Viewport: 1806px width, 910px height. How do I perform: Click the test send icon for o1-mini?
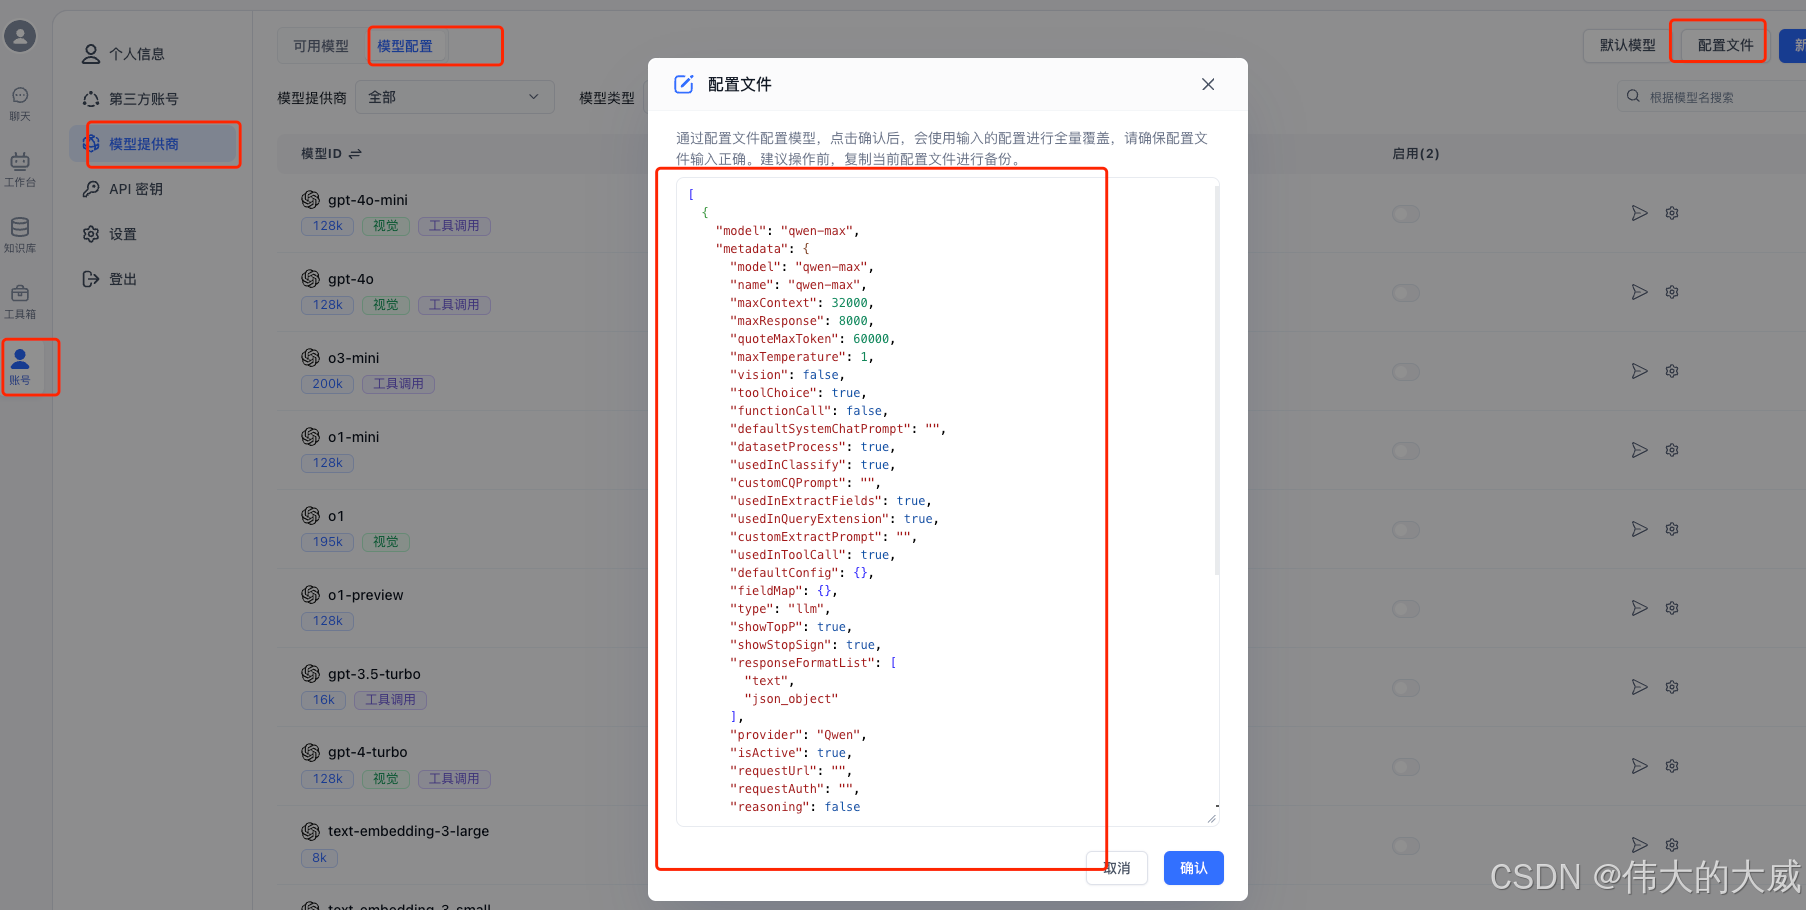click(1639, 450)
